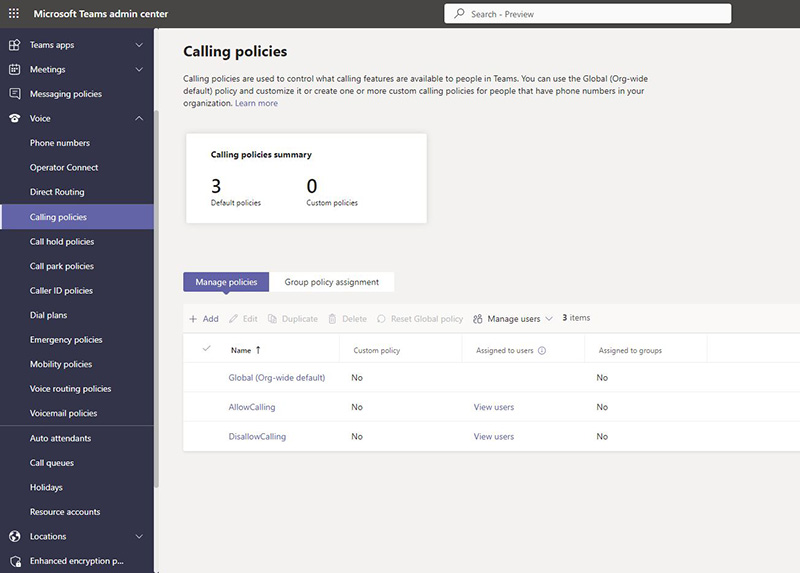
Task: View users for DisallowCalling policy
Action: point(493,437)
